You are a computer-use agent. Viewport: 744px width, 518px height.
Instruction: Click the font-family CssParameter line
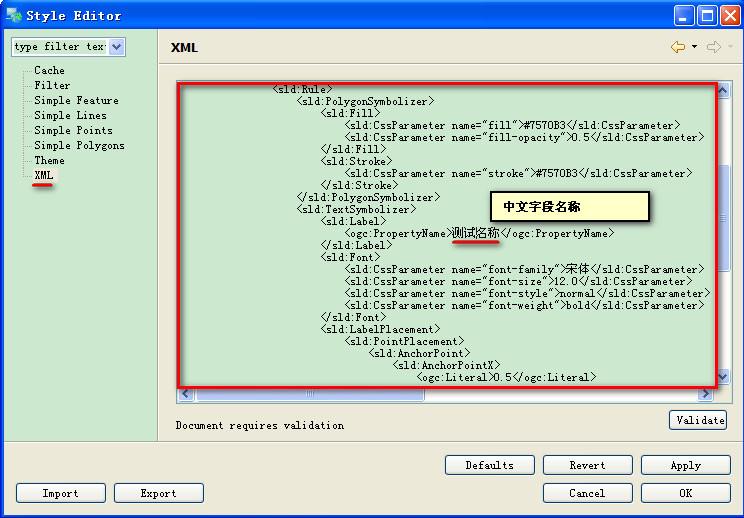tap(524, 269)
